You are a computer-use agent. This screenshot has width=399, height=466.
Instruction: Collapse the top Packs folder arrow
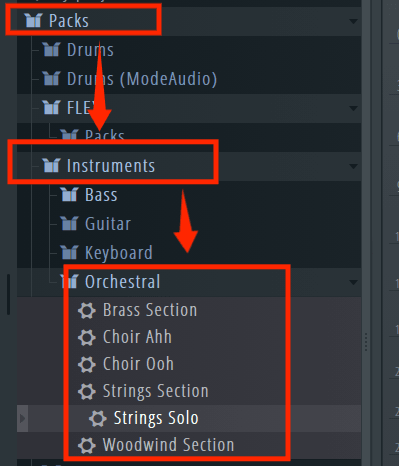[x=353, y=22]
